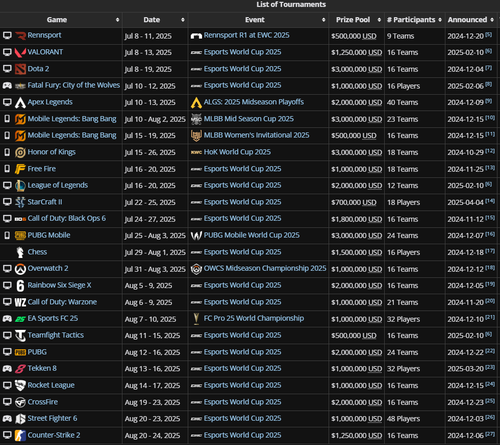Click the League of Legends game icon
The width and height of the screenshot is (500, 445).
coord(20,186)
